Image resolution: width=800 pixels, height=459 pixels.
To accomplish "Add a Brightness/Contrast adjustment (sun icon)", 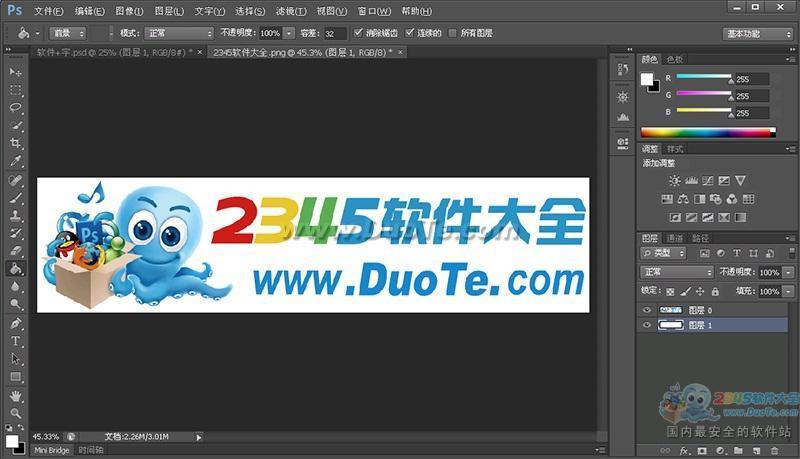I will [674, 181].
